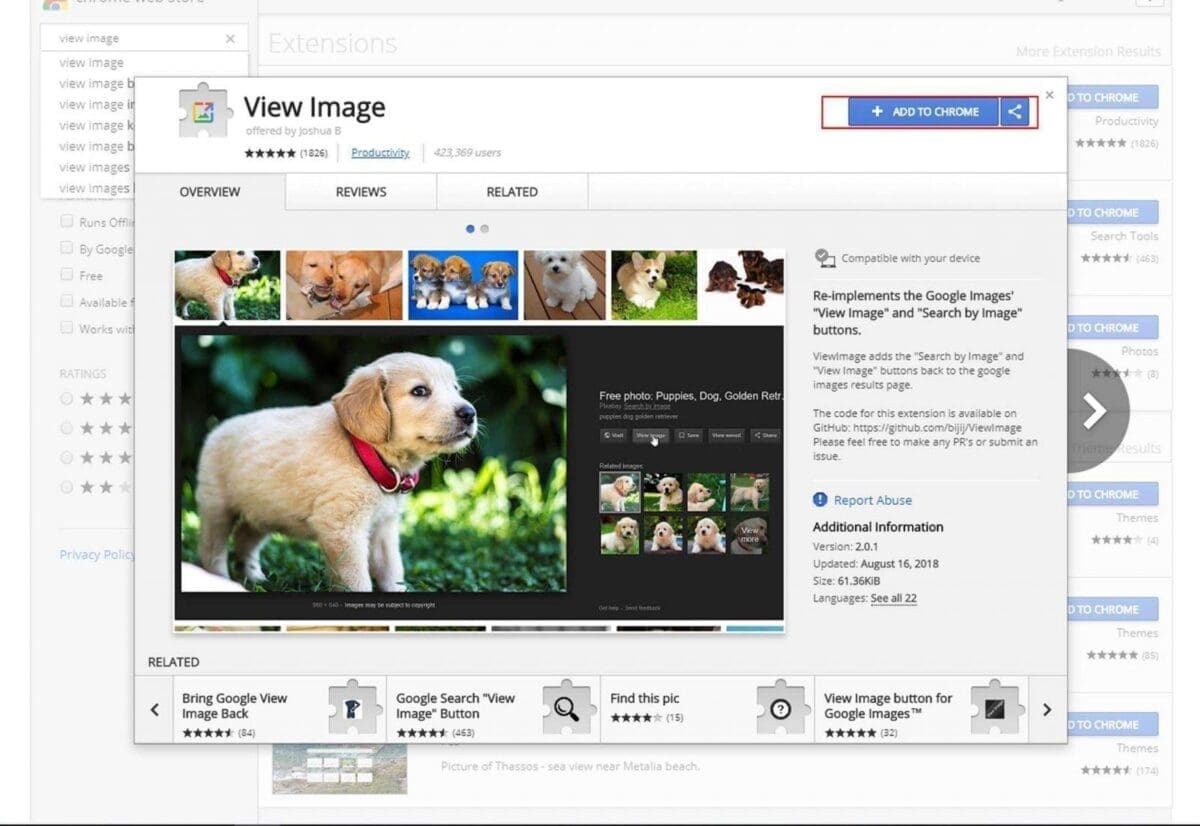This screenshot has width=1200, height=826.
Task: Click the "423,369 users" text
Action: pyautogui.click(x=467, y=153)
